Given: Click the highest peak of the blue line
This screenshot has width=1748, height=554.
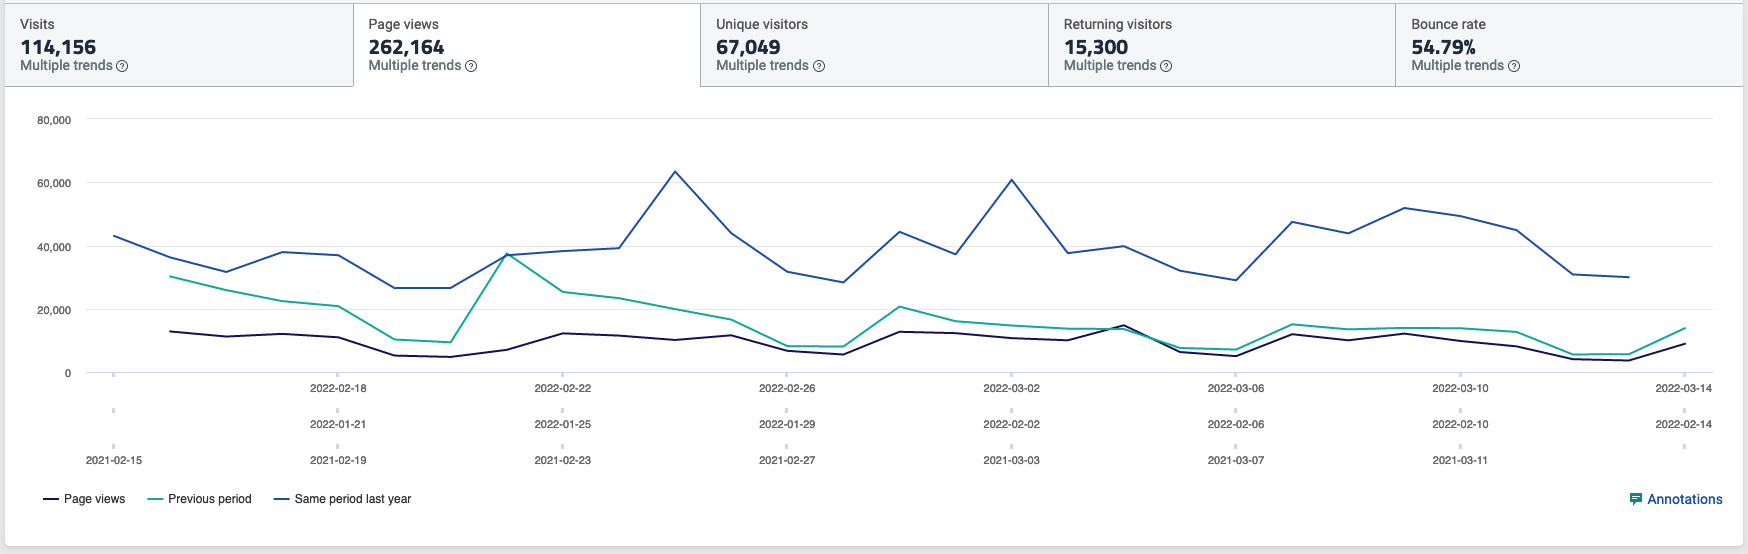Looking at the screenshot, I should (x=675, y=172).
